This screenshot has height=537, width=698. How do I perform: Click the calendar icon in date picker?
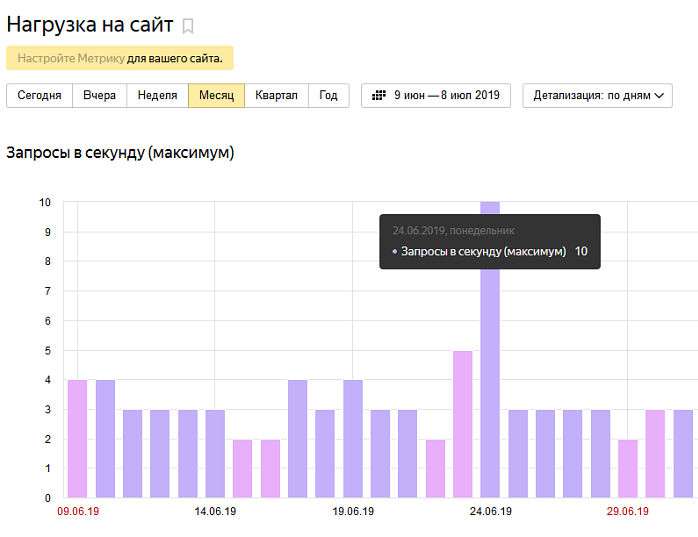pos(378,95)
